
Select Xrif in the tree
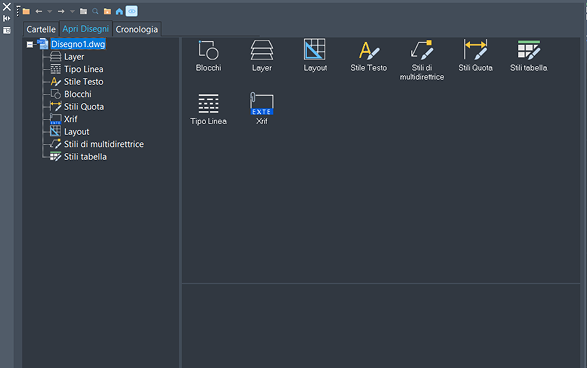[70, 119]
